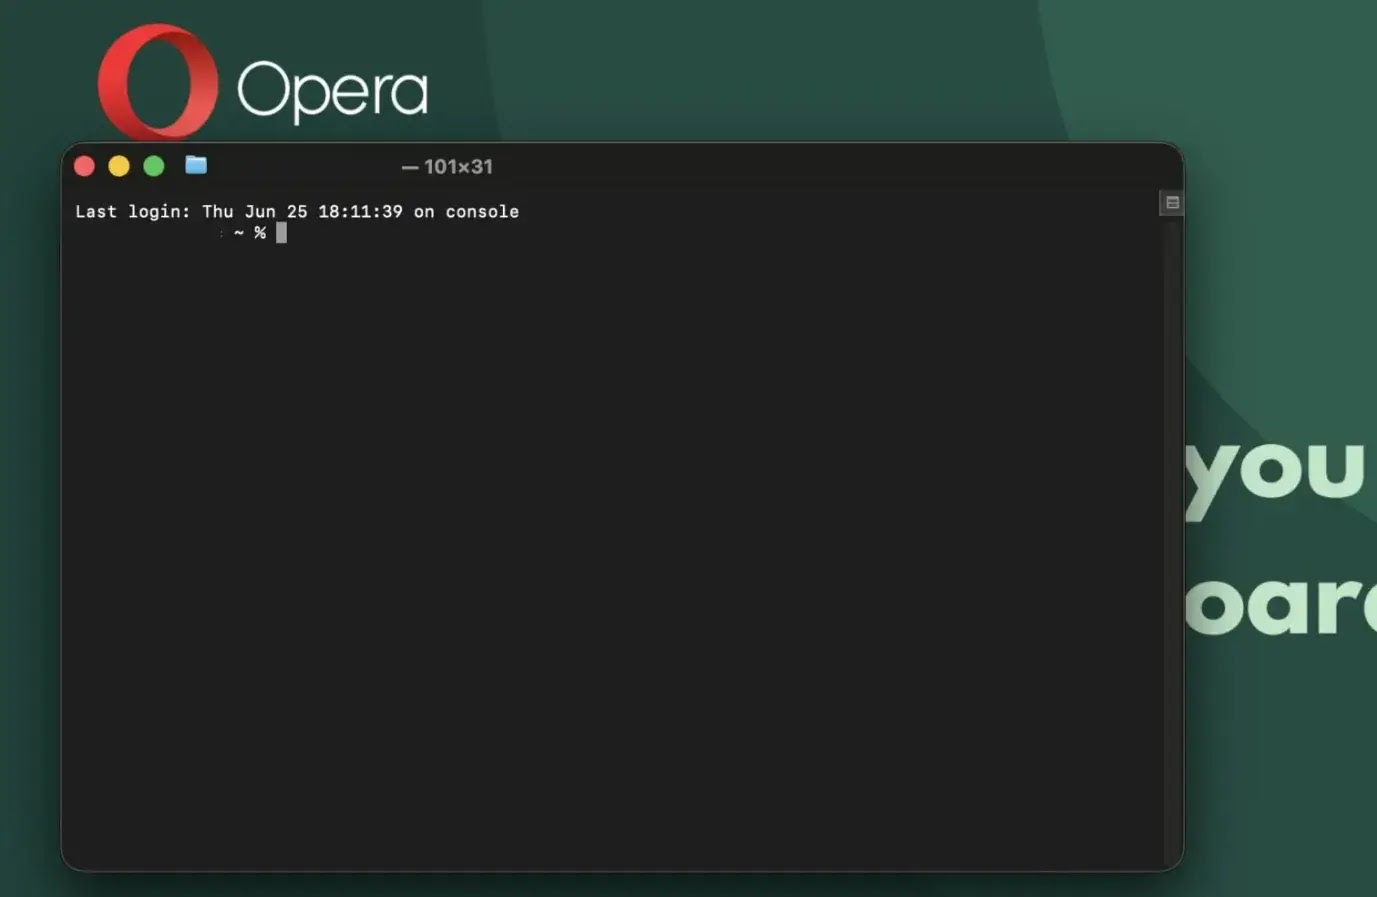Click the split pane icon at Terminal's top right
This screenshot has height=897, width=1377.
click(1172, 203)
